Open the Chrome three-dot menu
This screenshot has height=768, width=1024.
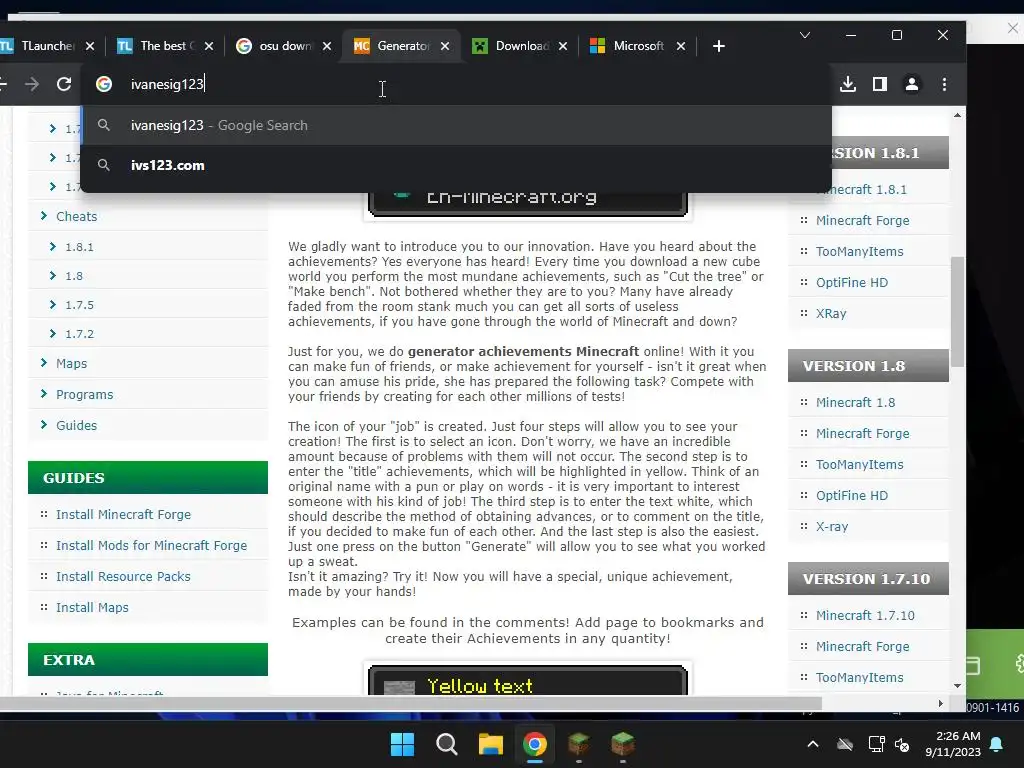point(944,84)
